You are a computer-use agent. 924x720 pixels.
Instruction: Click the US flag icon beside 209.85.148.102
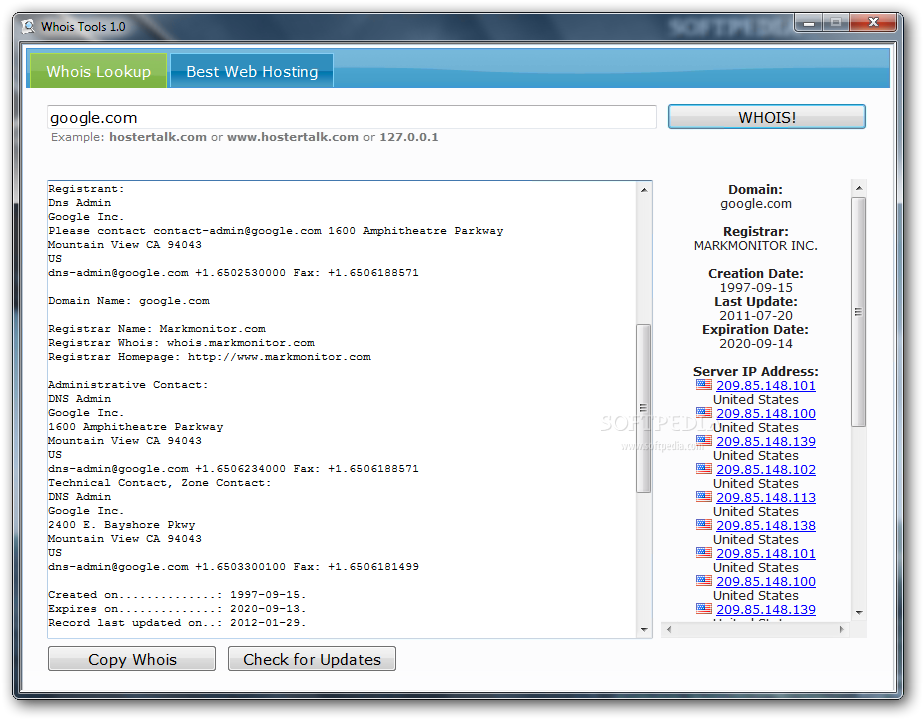pos(704,468)
